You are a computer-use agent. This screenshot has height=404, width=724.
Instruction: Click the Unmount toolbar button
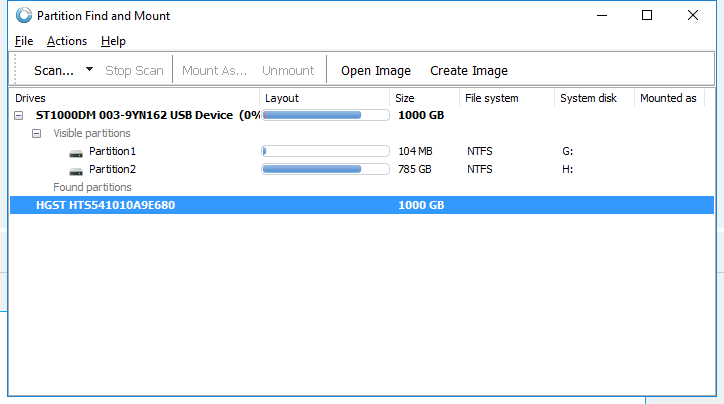pos(288,71)
